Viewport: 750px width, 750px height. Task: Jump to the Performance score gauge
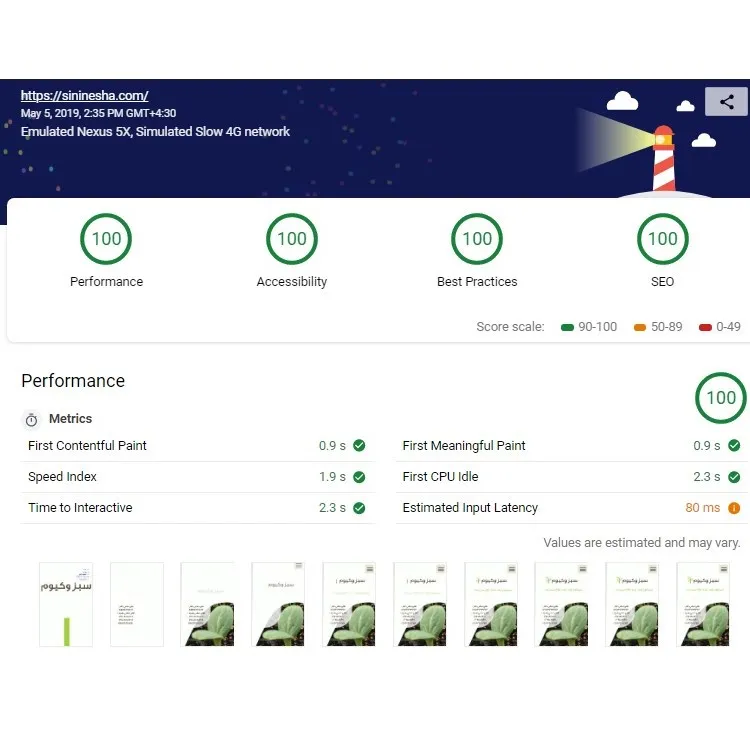coord(107,239)
